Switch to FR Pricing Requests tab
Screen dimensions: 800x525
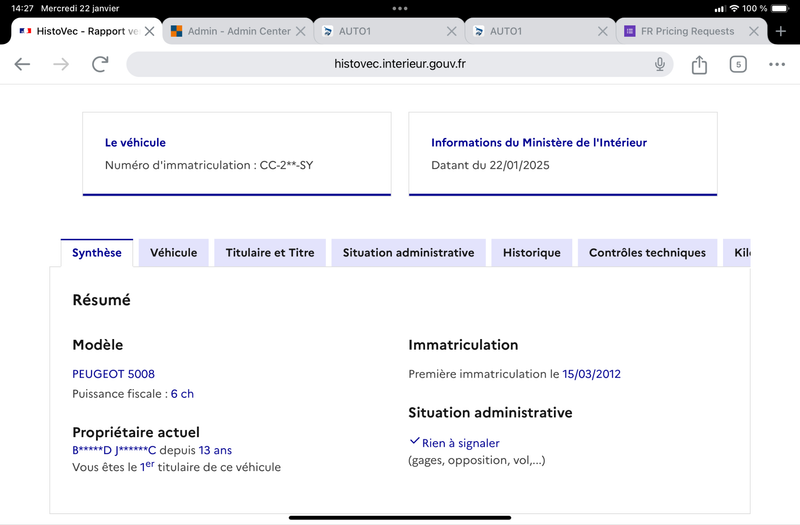691,31
